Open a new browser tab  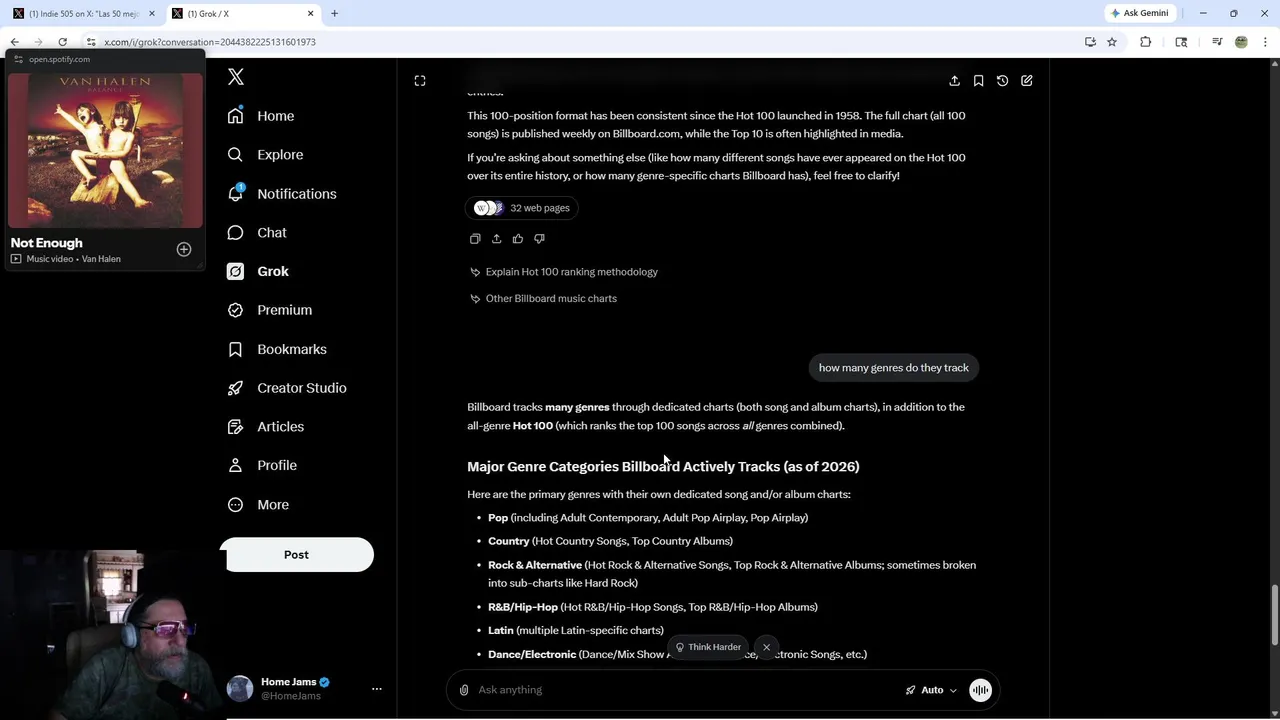[x=335, y=14]
